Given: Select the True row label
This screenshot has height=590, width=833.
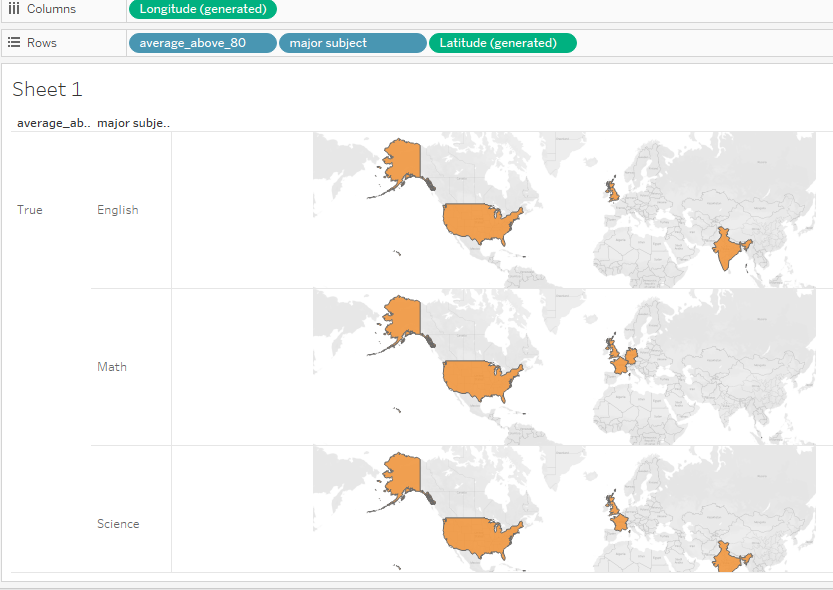Looking at the screenshot, I should coord(30,210).
